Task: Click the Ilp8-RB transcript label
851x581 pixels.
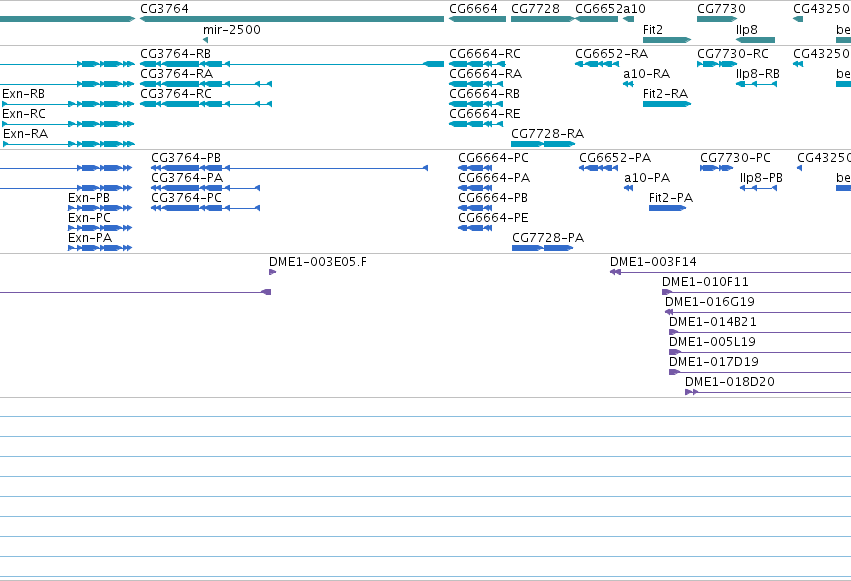Action: click(x=758, y=74)
